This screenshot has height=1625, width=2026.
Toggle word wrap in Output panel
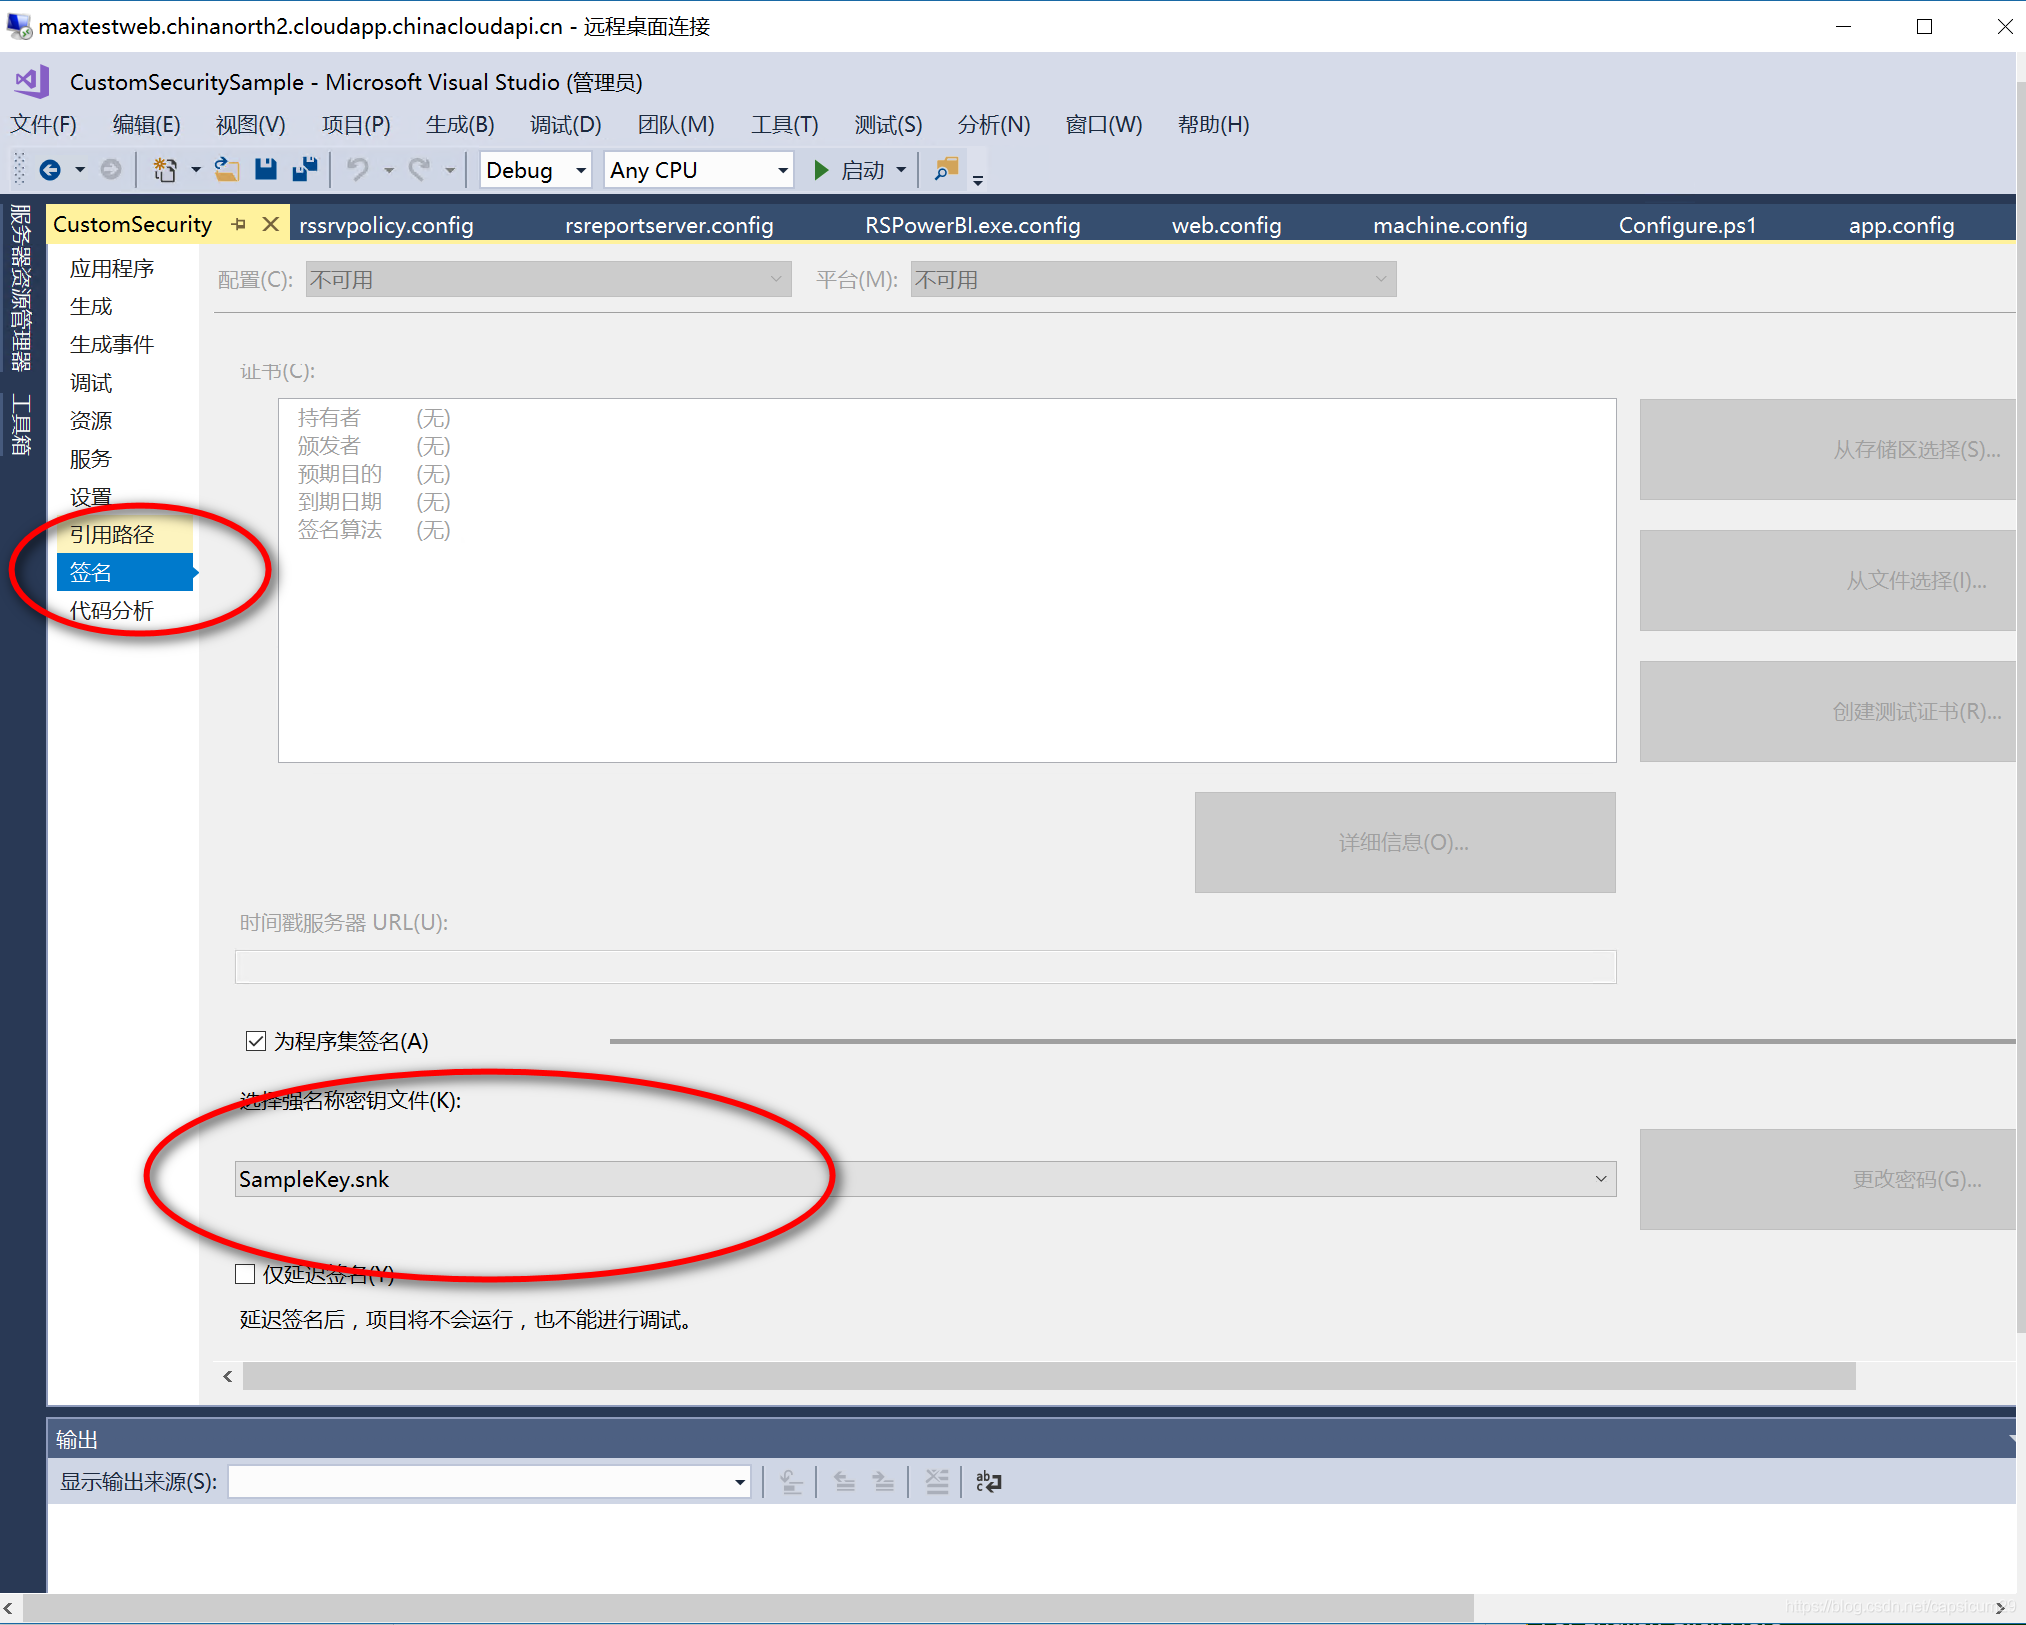click(x=988, y=1481)
